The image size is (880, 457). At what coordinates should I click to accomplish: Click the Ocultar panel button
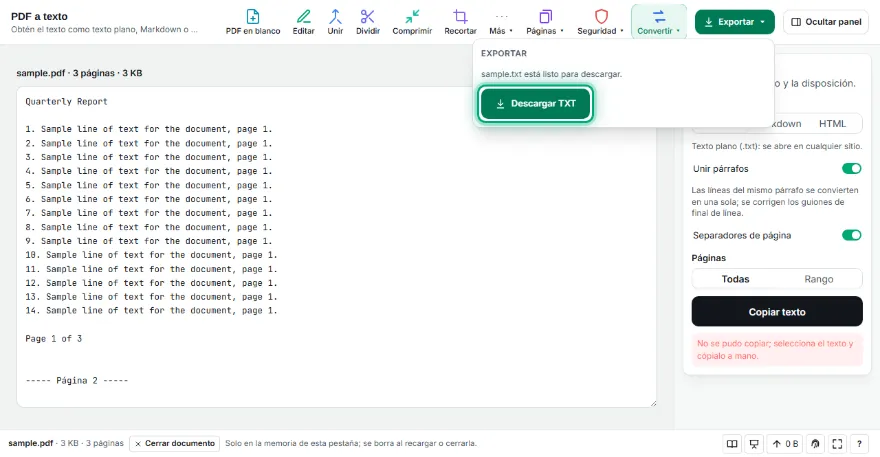[x=826, y=22]
